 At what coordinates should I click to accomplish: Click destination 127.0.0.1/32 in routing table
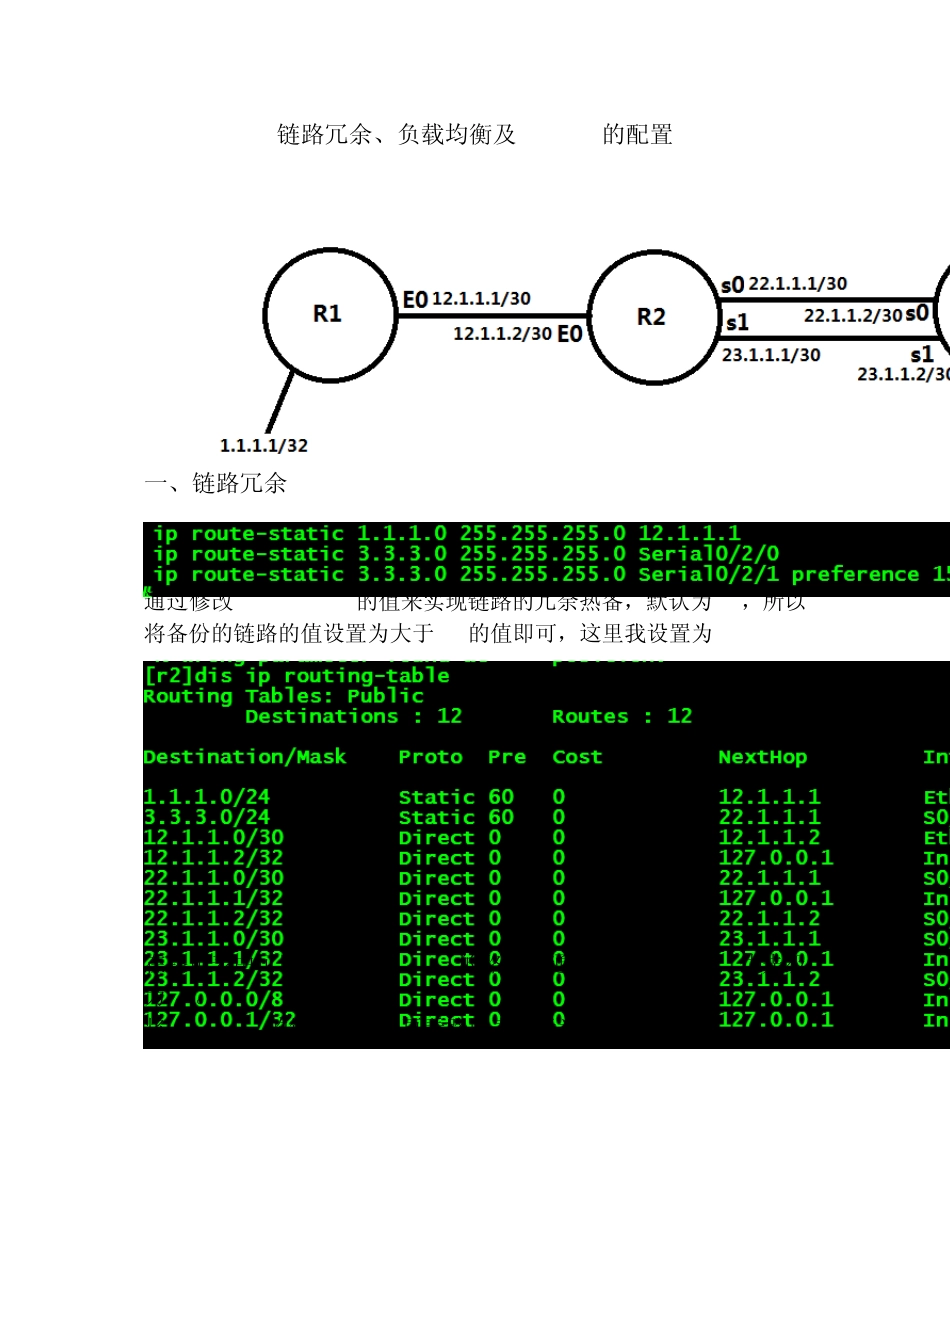coord(220,1020)
